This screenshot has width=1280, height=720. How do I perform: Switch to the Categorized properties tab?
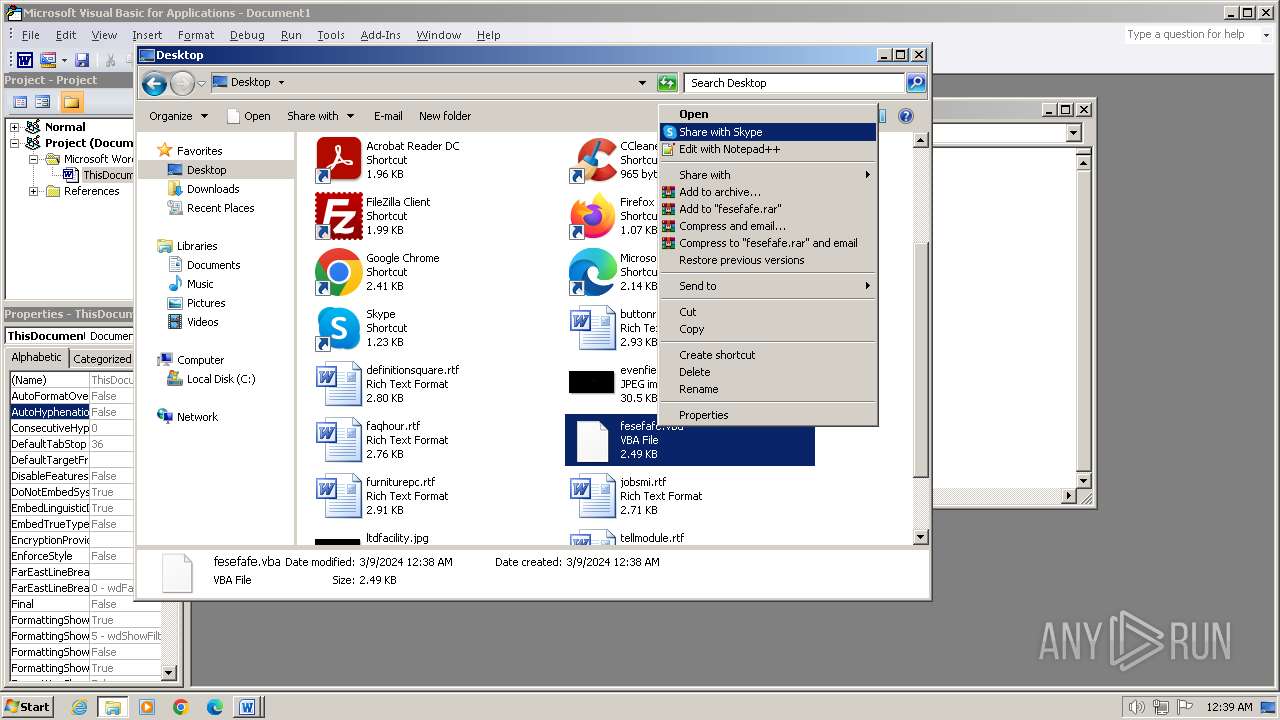tap(102, 359)
